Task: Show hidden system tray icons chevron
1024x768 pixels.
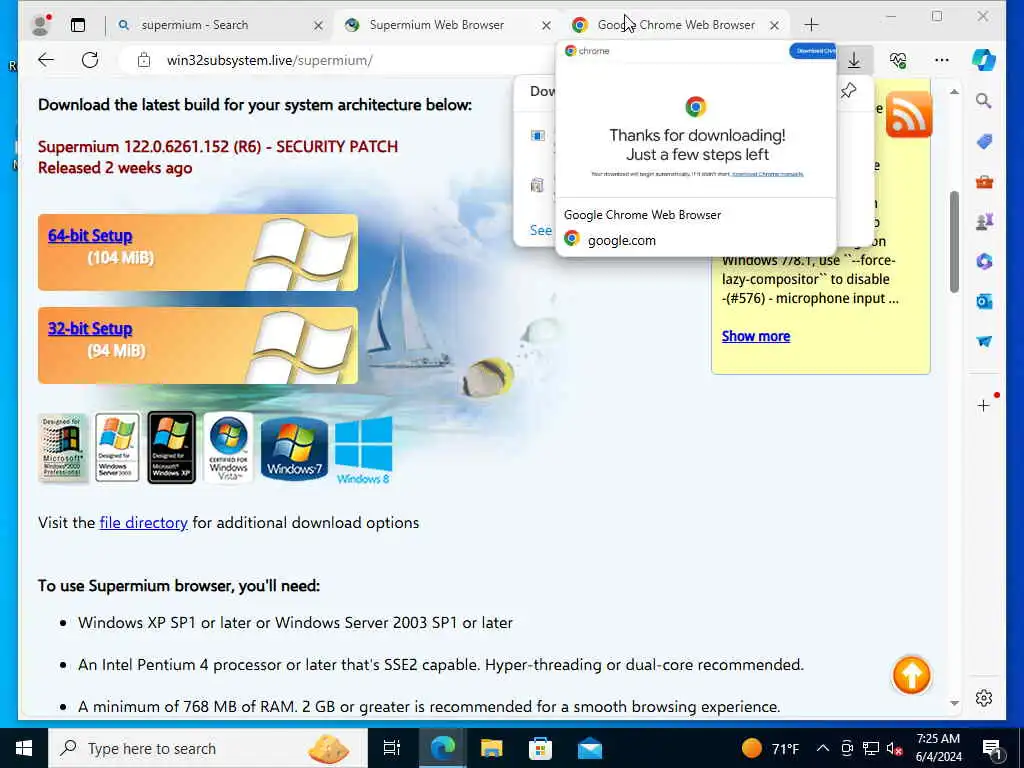Action: (x=823, y=748)
